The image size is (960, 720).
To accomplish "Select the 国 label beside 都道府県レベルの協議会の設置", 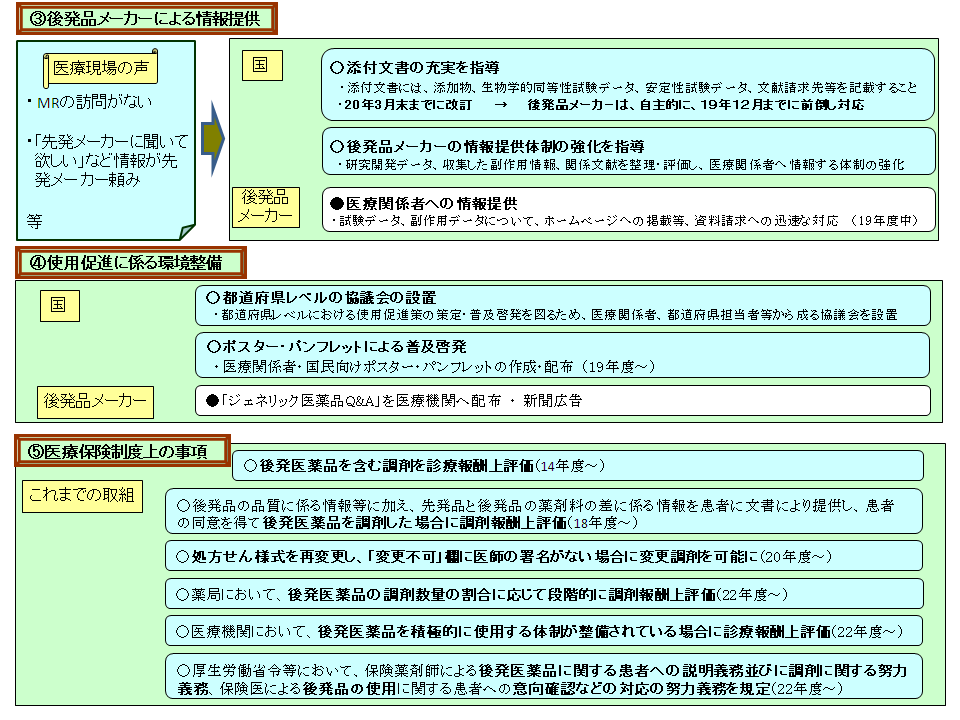I will tap(59, 307).
